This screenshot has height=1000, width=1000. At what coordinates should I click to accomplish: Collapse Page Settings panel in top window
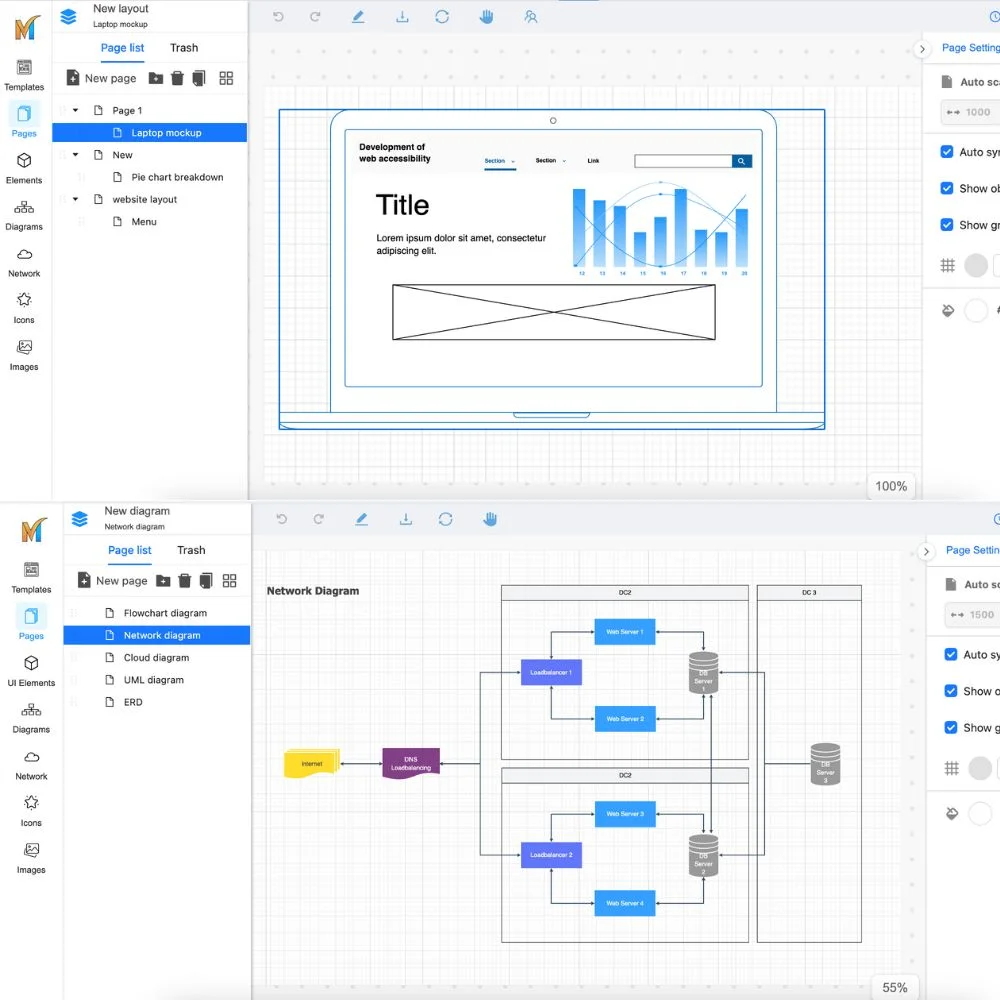tap(922, 49)
